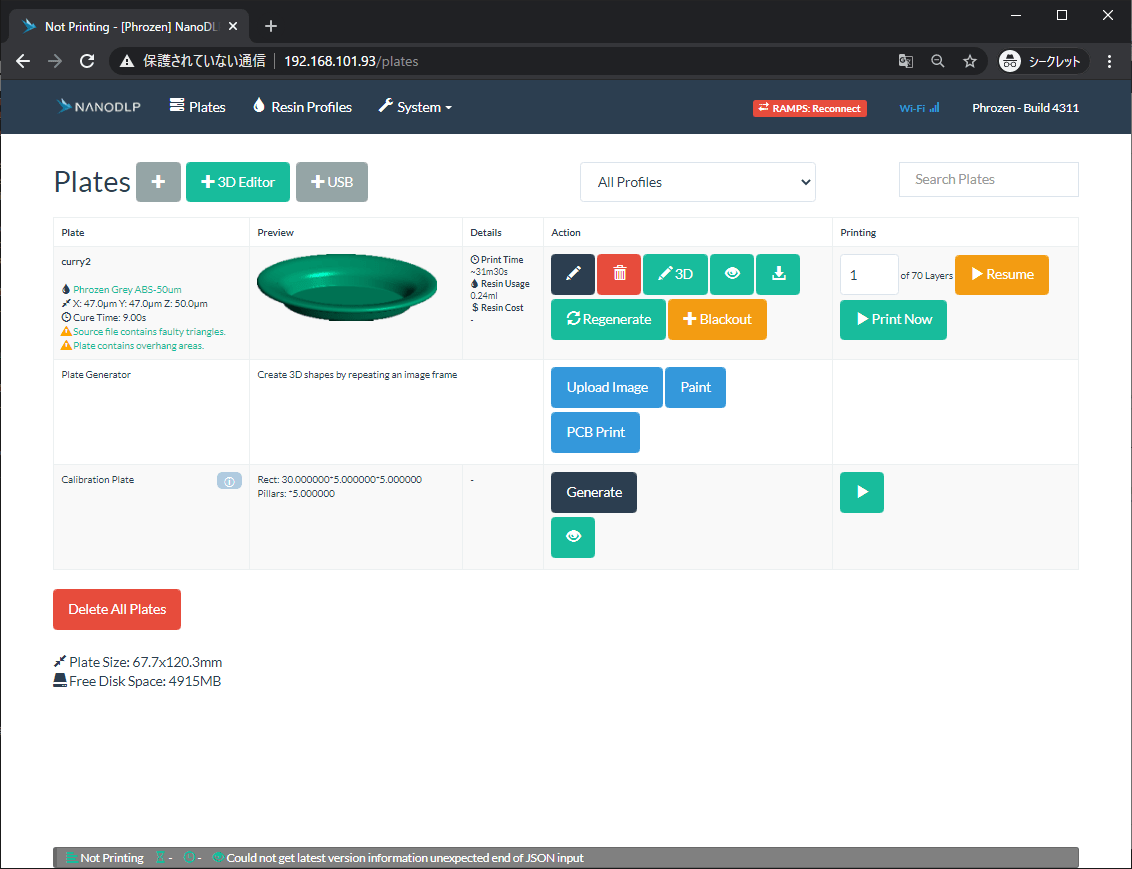The image size is (1132, 869).
Task: Close the NanoDLP browser tab
Action: click(x=232, y=27)
